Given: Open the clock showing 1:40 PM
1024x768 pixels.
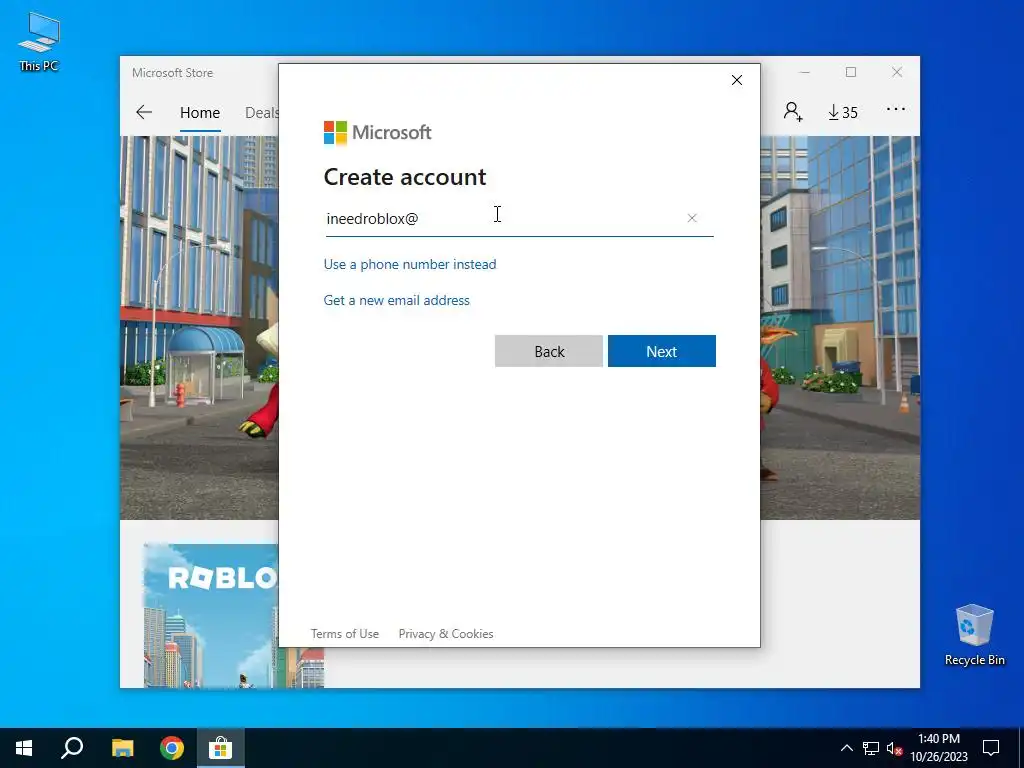Looking at the screenshot, I should 939,748.
